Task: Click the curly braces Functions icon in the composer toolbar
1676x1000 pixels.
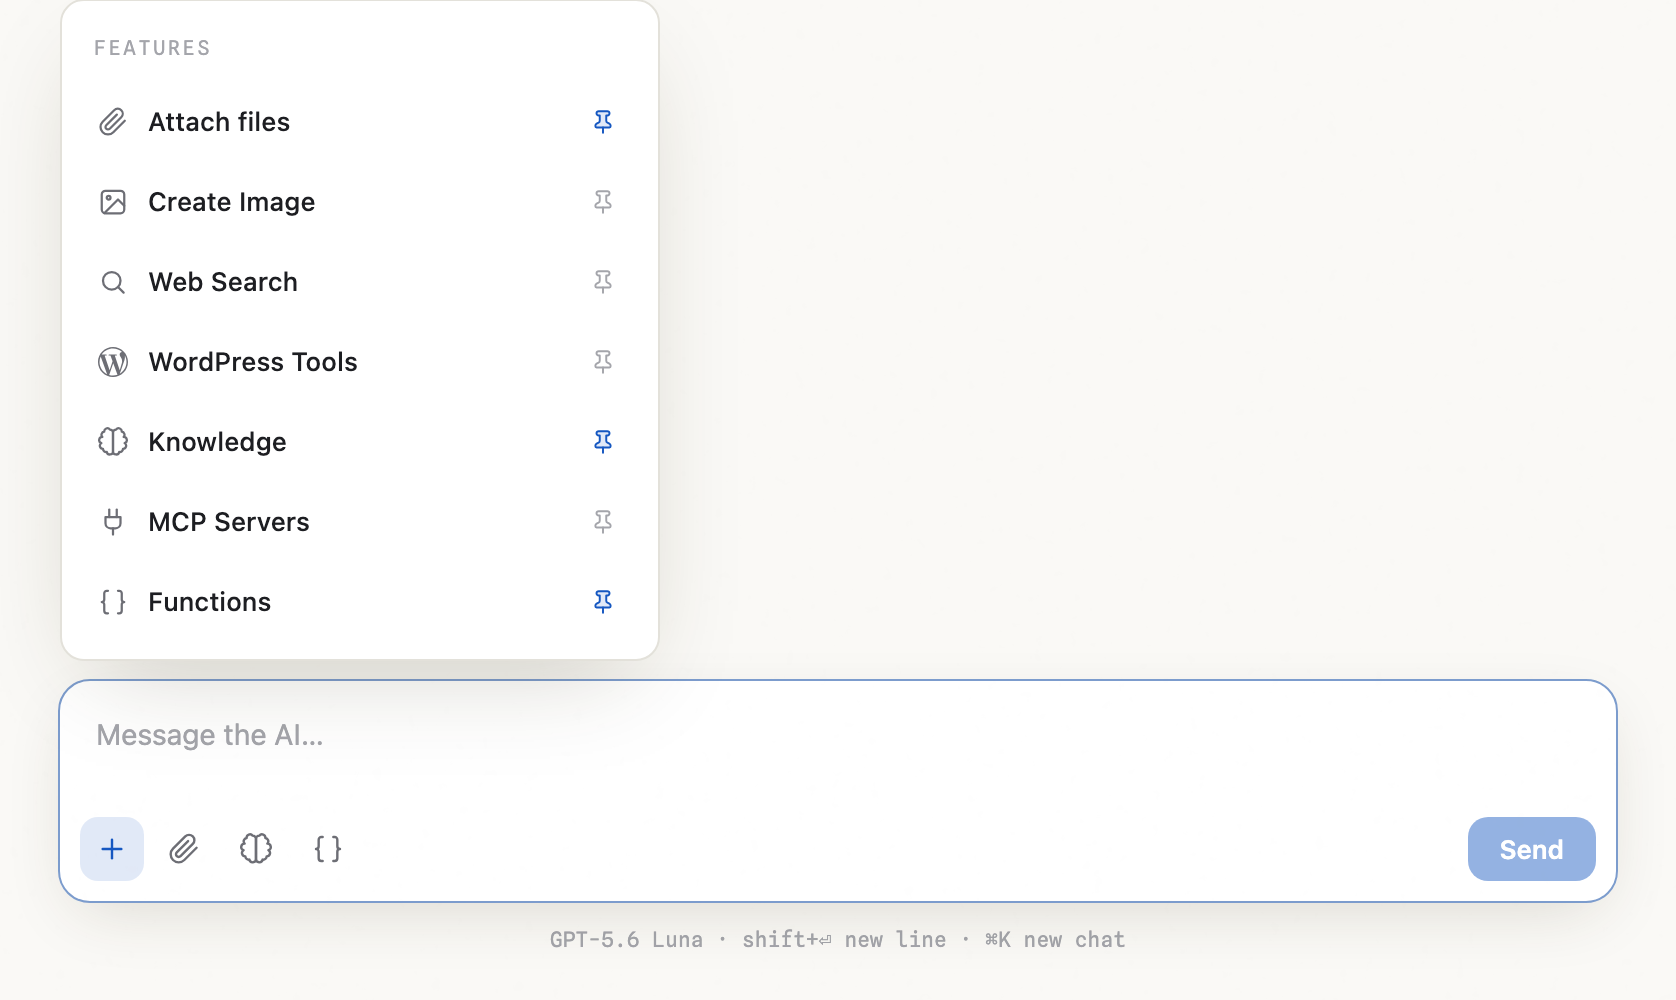Action: click(328, 849)
